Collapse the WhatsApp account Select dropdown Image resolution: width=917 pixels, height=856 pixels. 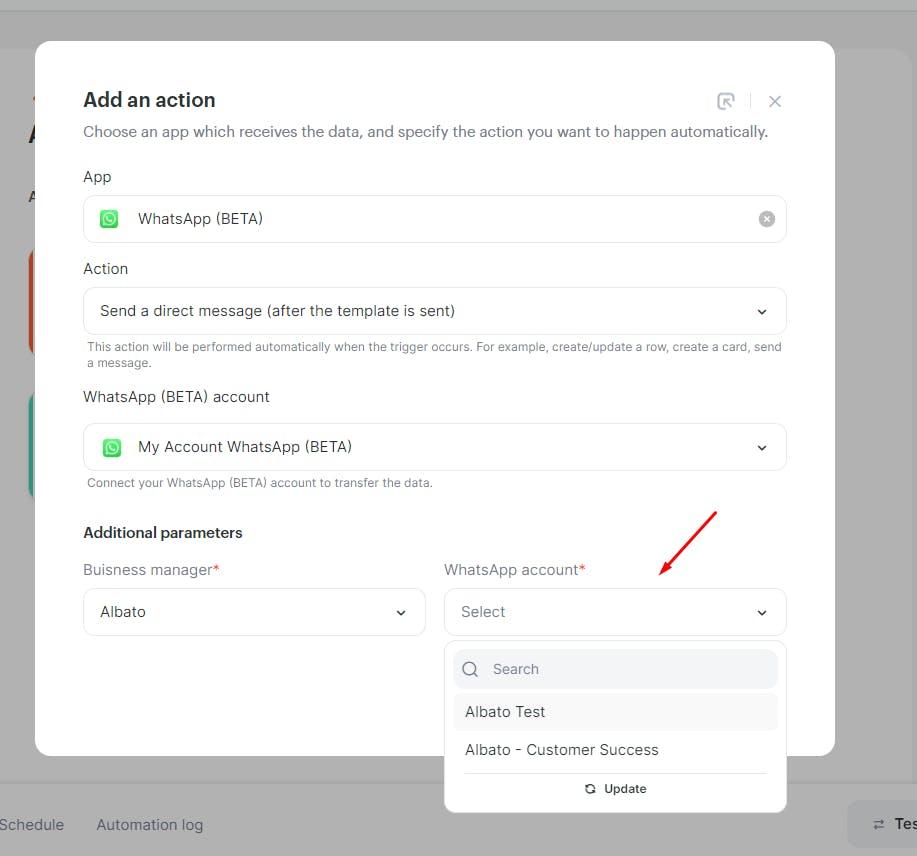[615, 612]
